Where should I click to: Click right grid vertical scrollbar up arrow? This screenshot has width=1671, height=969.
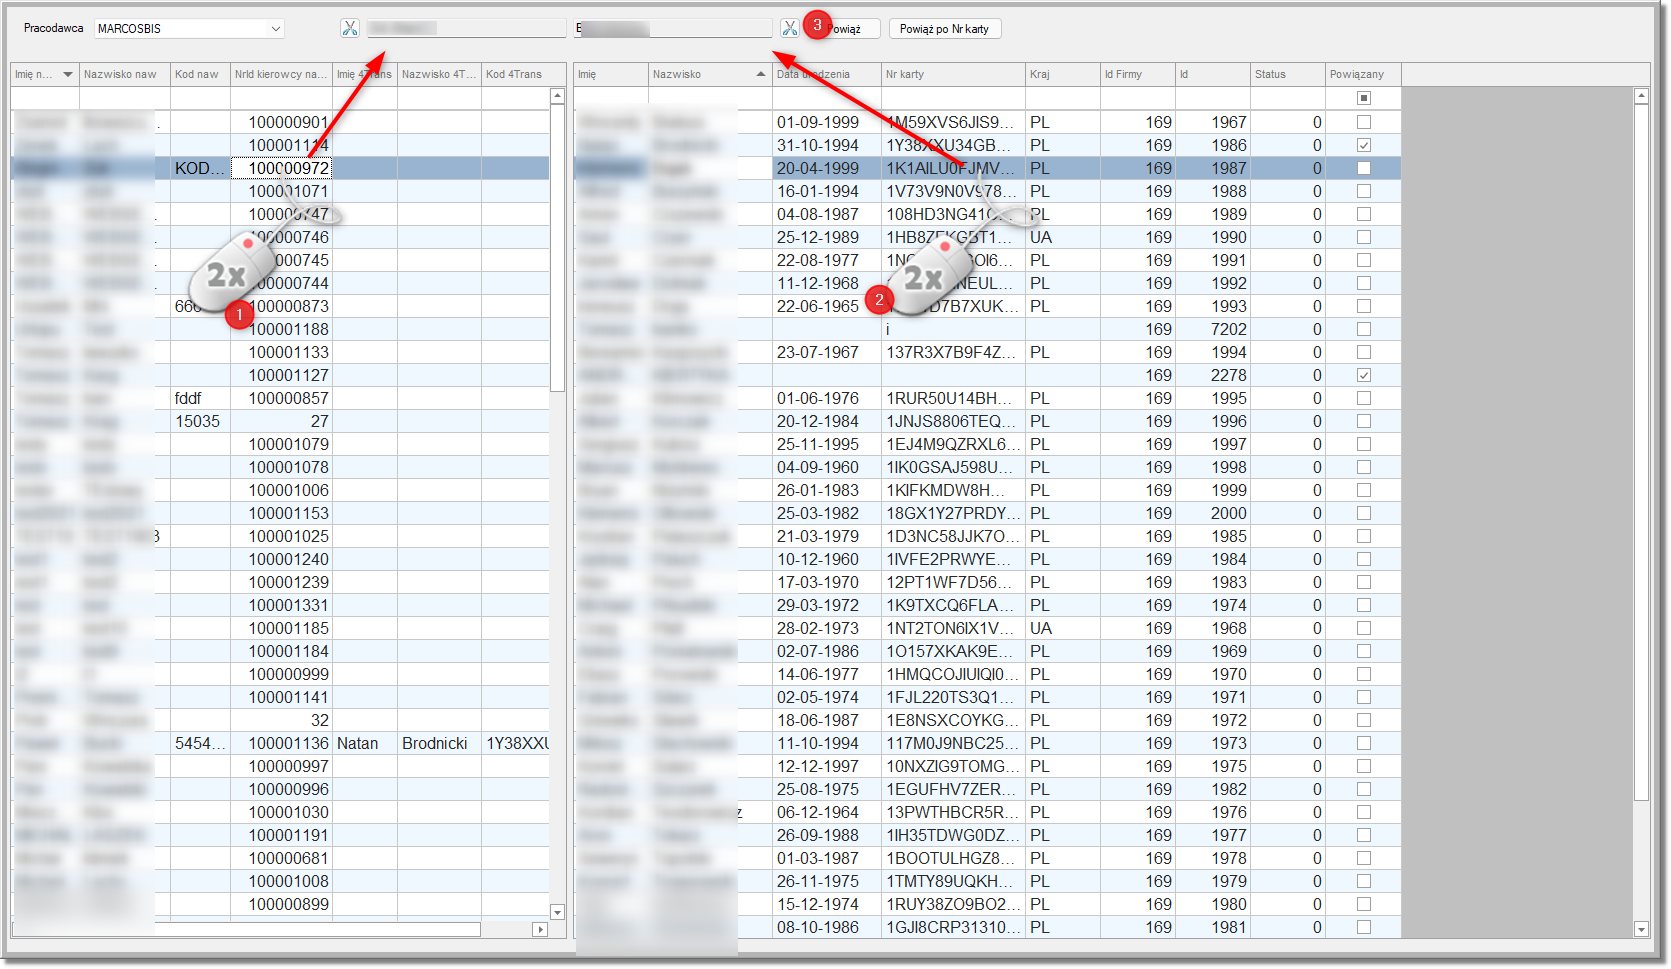point(1641,96)
